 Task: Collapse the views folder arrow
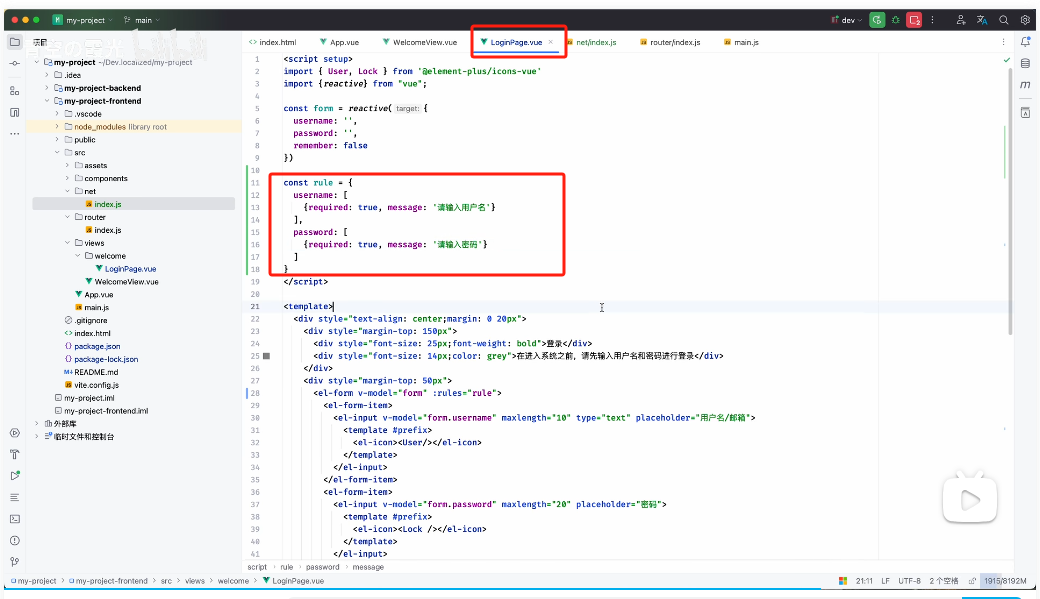tap(67, 243)
